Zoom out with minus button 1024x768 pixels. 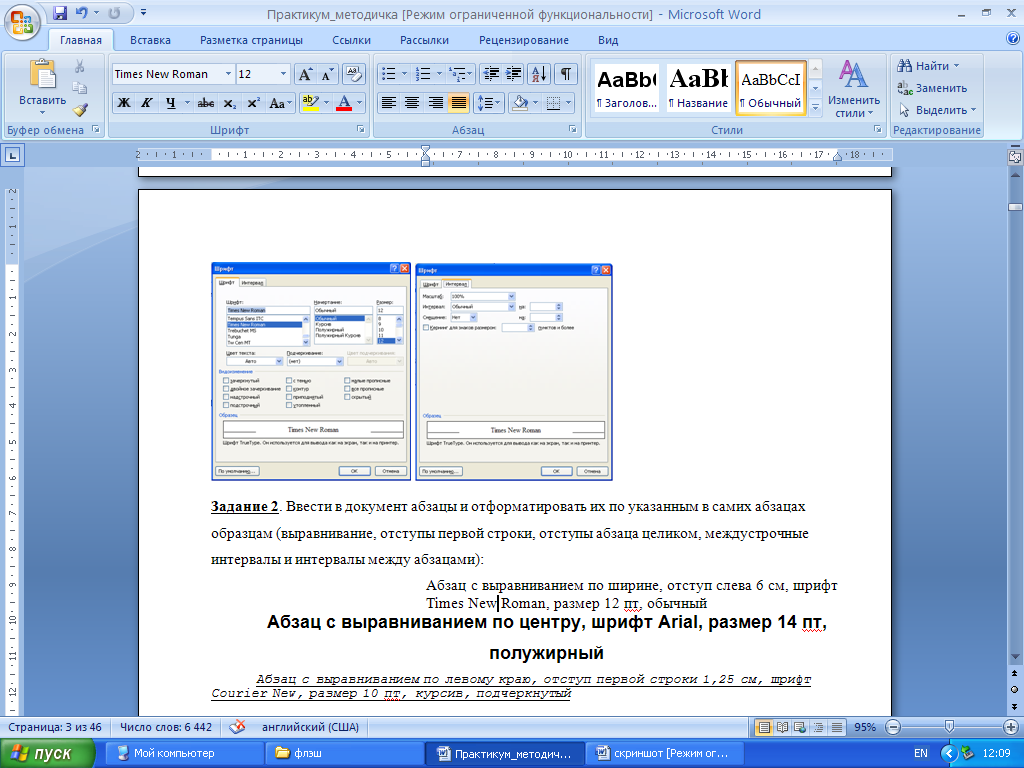click(893, 727)
